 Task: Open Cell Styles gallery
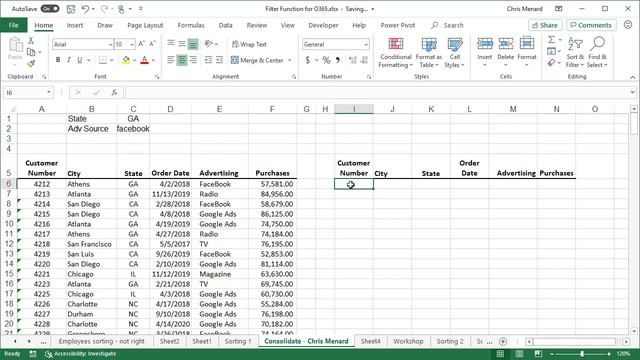[x=454, y=53]
